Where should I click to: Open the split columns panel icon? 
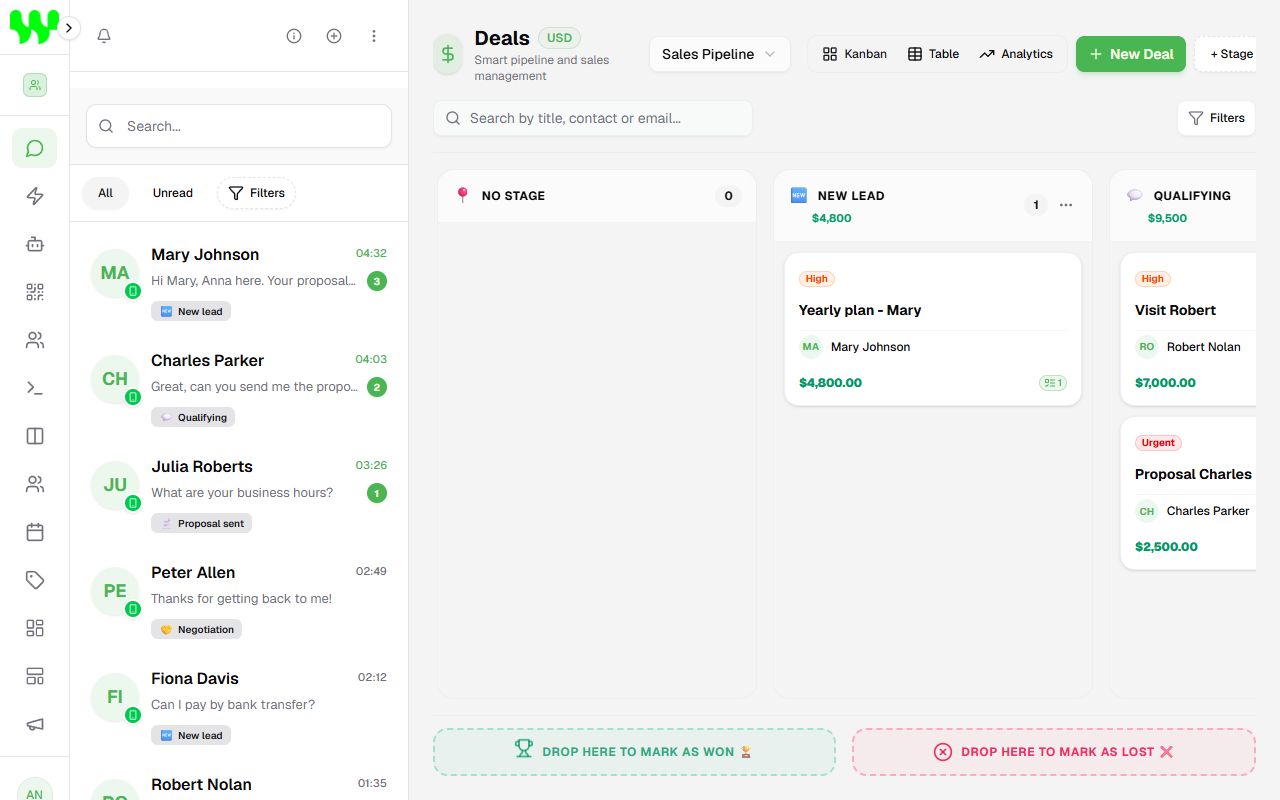coord(35,436)
